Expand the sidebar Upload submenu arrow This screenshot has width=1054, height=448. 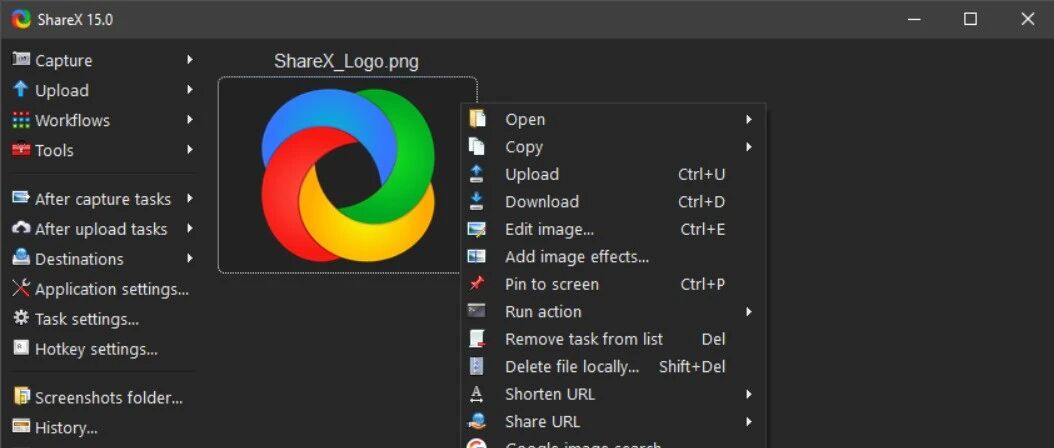190,89
